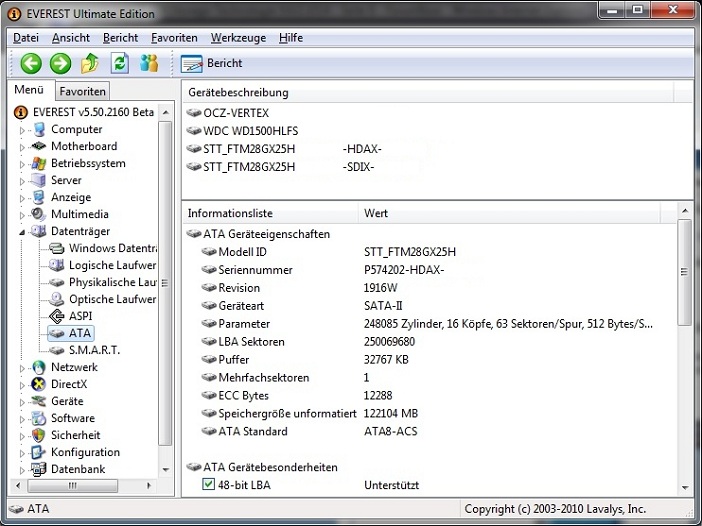702x526 pixels.
Task: Expand the Software tree node
Action: pyautogui.click(x=22, y=419)
